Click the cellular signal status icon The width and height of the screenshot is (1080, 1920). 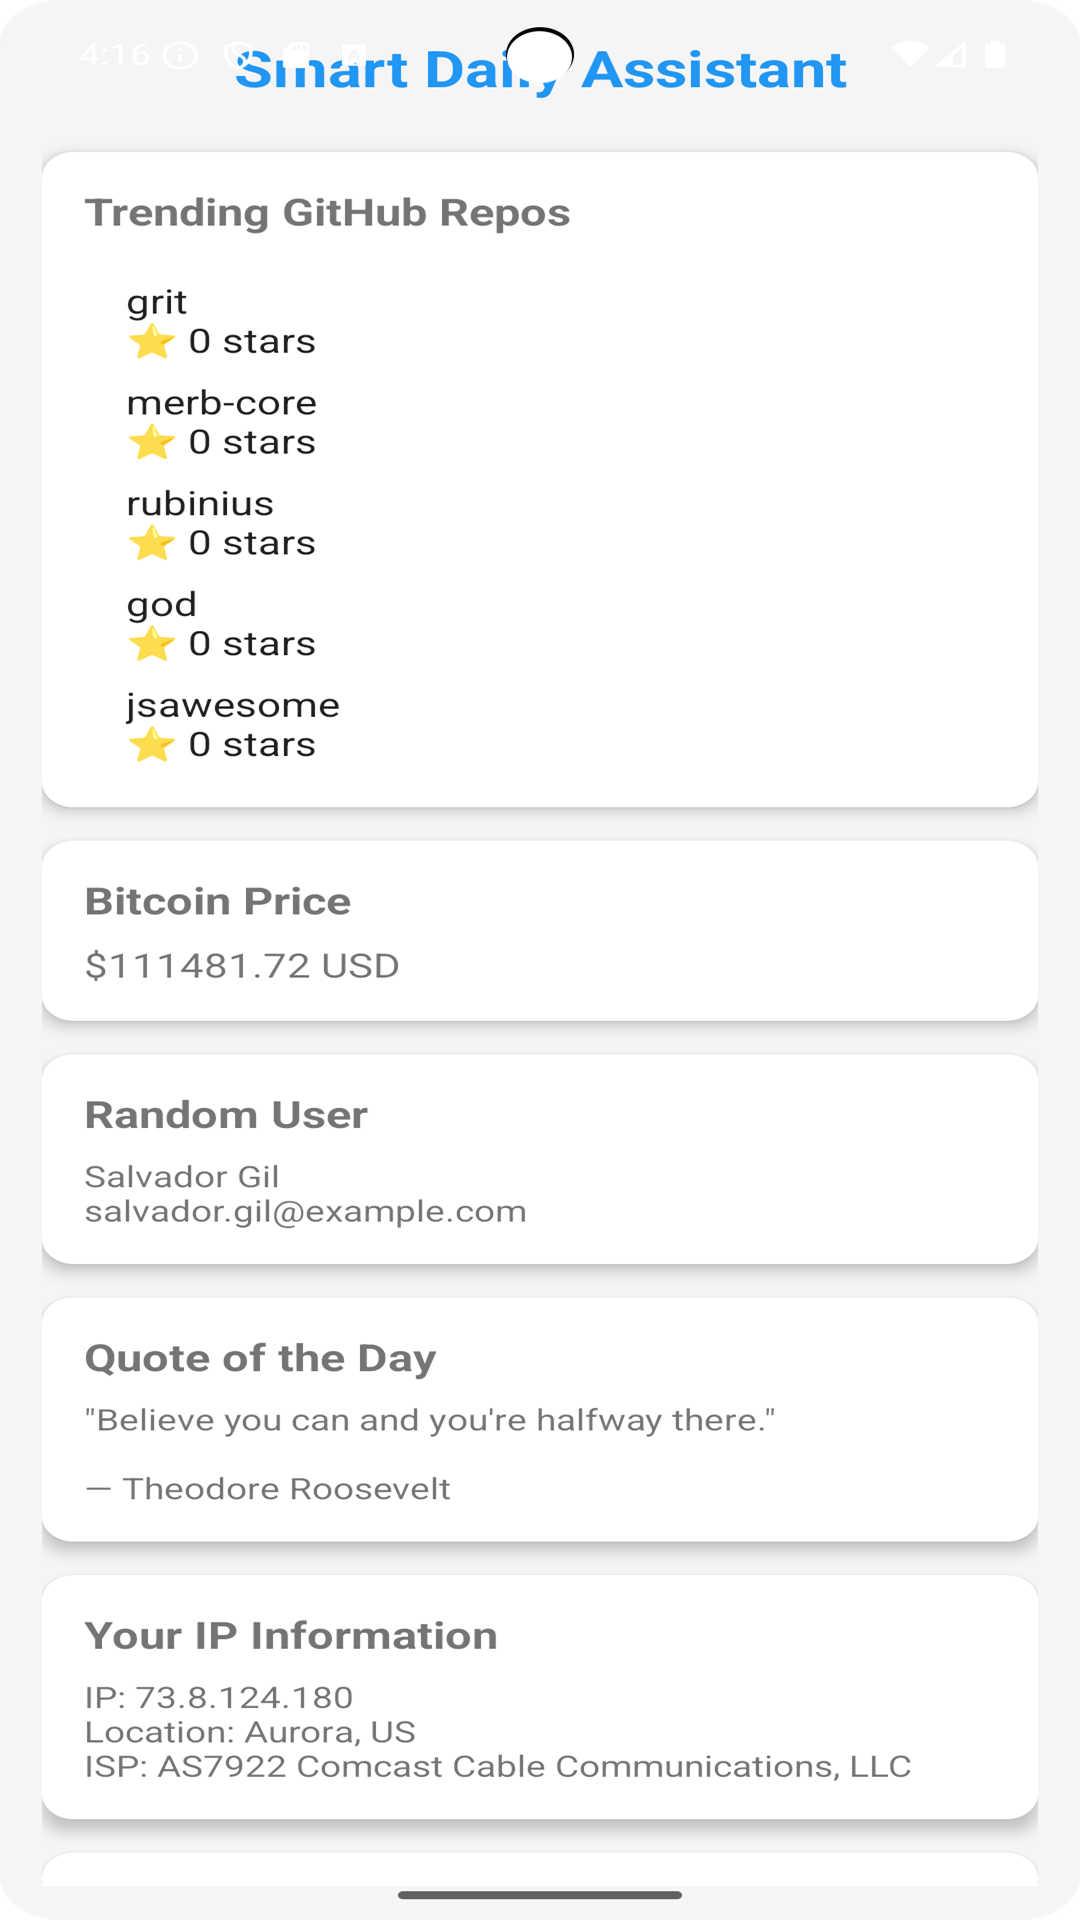click(954, 54)
